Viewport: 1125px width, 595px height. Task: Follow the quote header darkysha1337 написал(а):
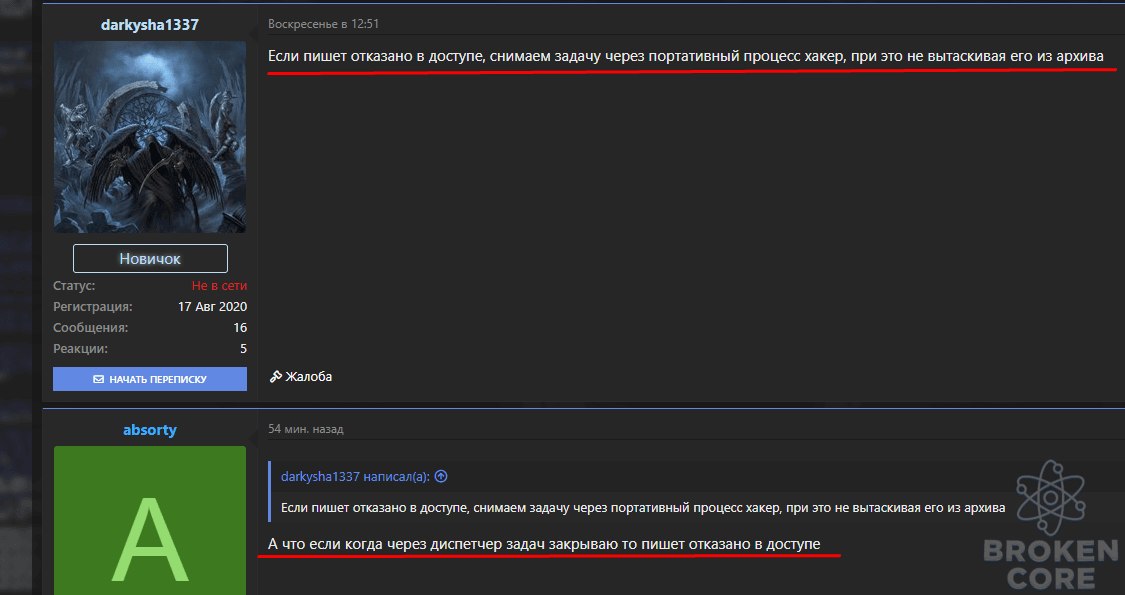click(x=355, y=477)
